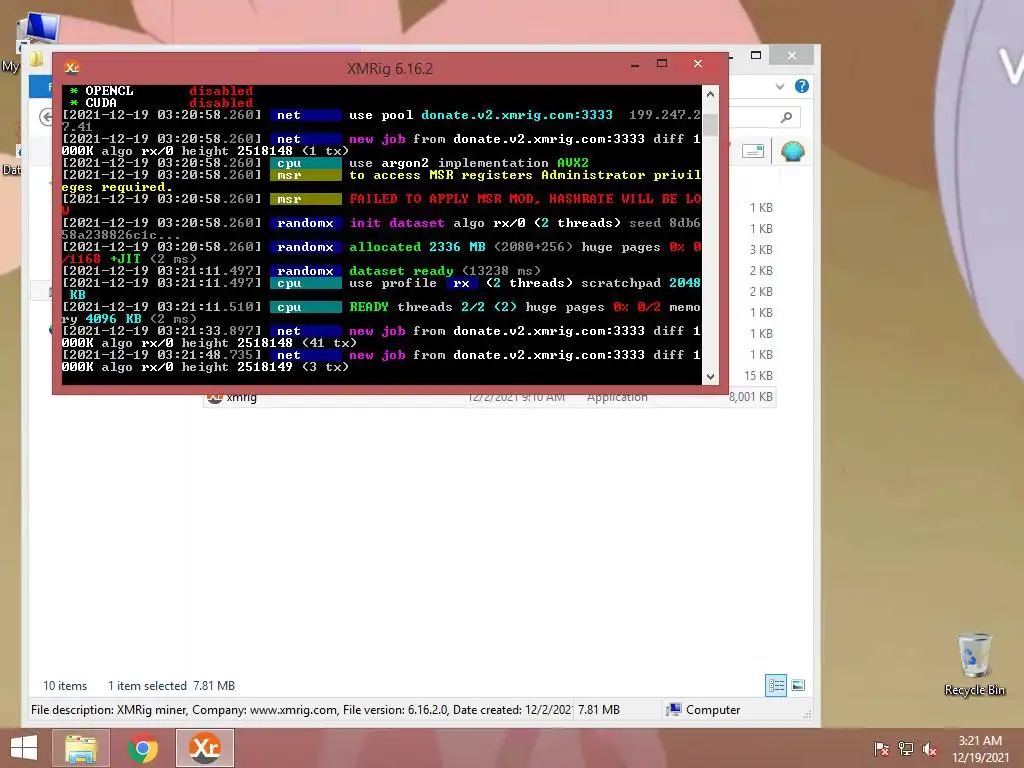Click the taskbar clock showing 3:21 AM

(x=980, y=749)
